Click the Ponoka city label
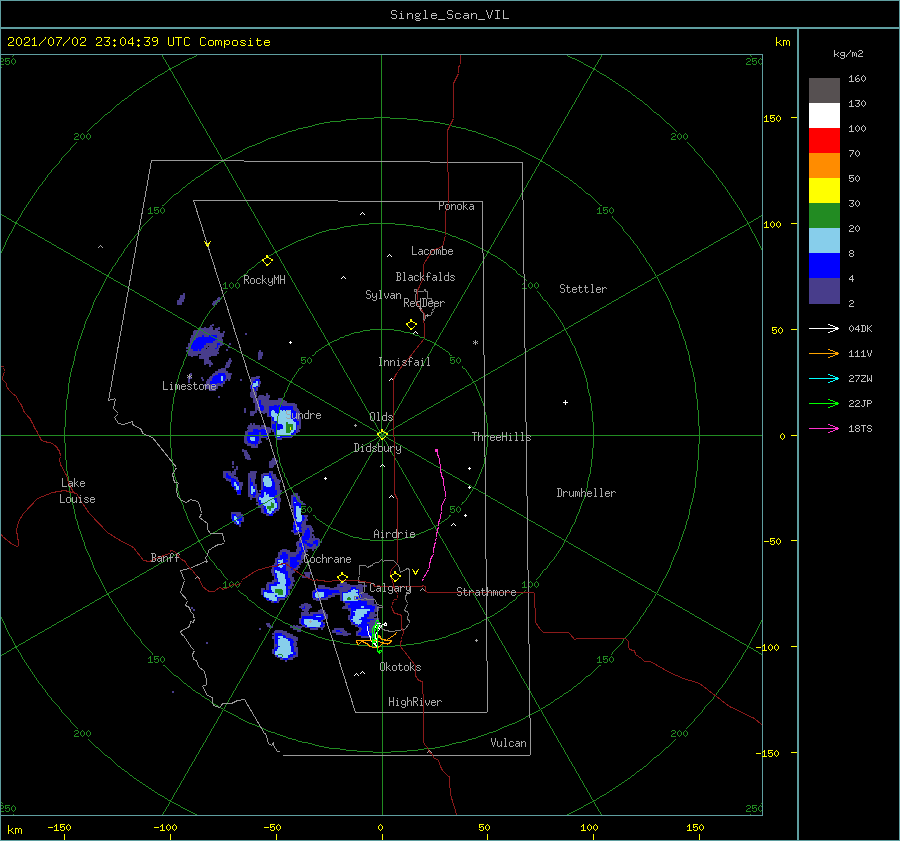 click(456, 206)
